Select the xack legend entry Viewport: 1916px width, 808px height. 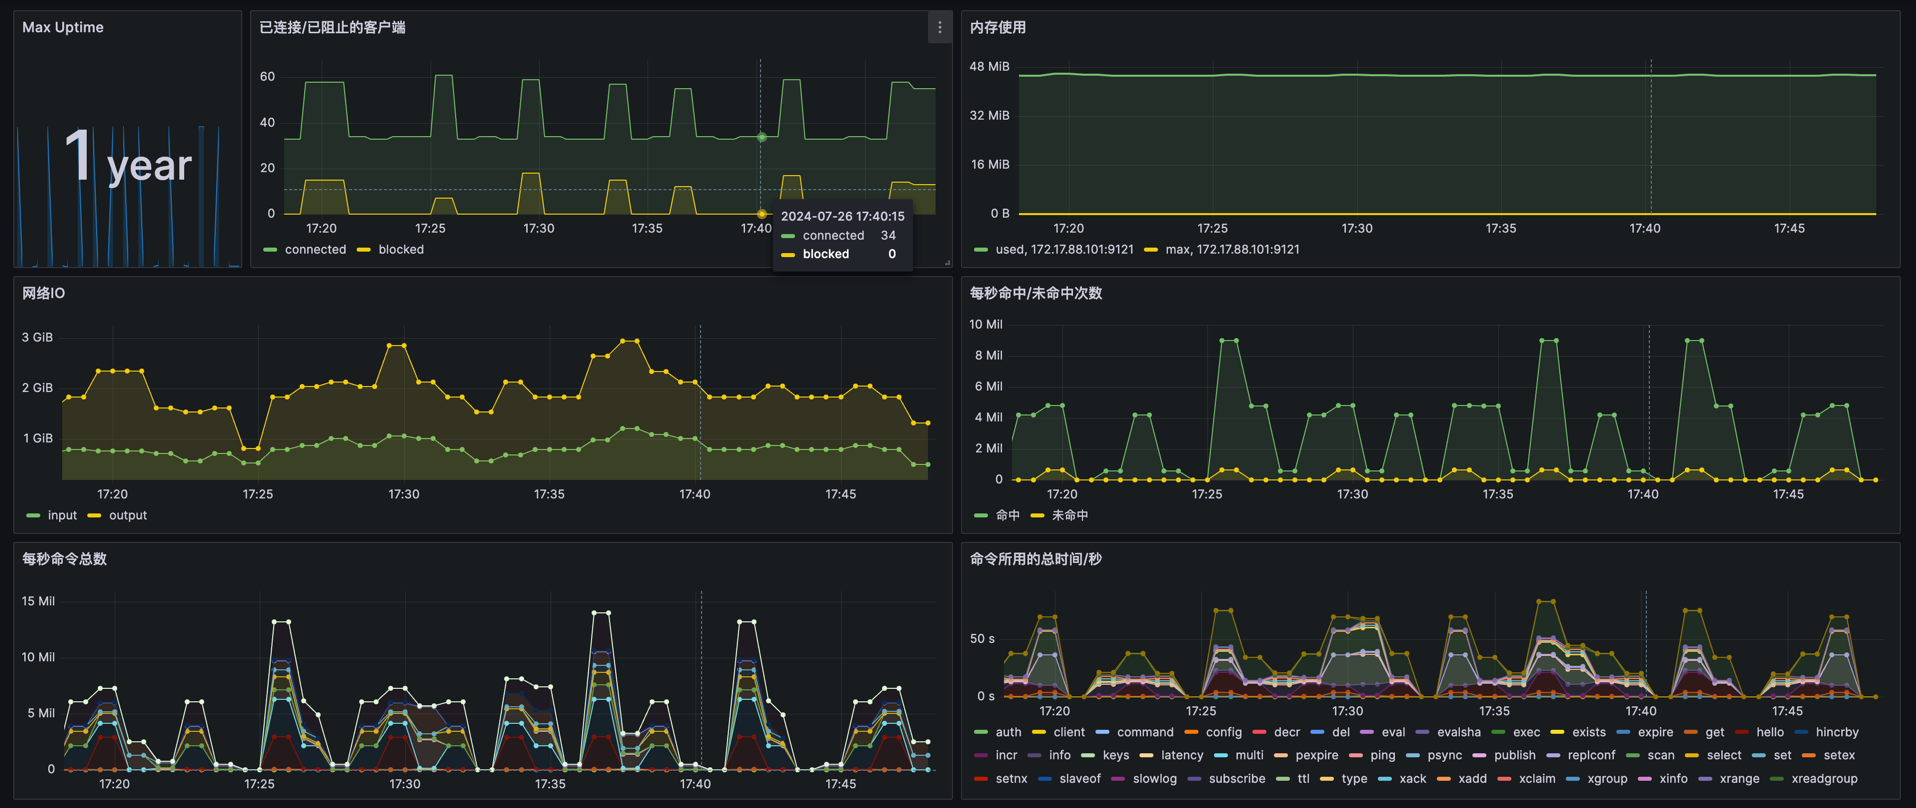(x=1413, y=779)
